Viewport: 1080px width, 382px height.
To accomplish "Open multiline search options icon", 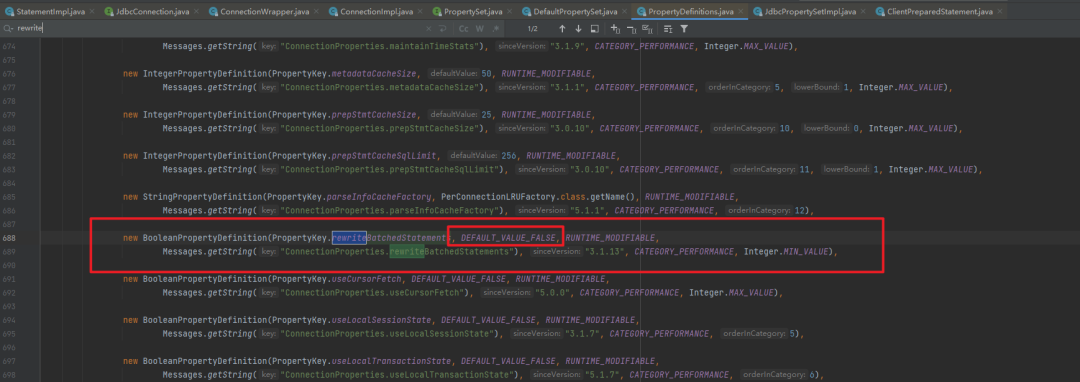I will 668,29.
